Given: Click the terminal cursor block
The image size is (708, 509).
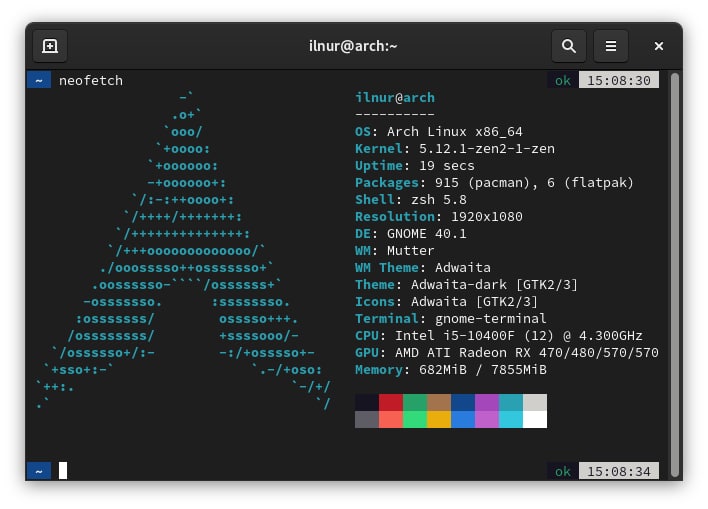Looking at the screenshot, I should pos(63,471).
